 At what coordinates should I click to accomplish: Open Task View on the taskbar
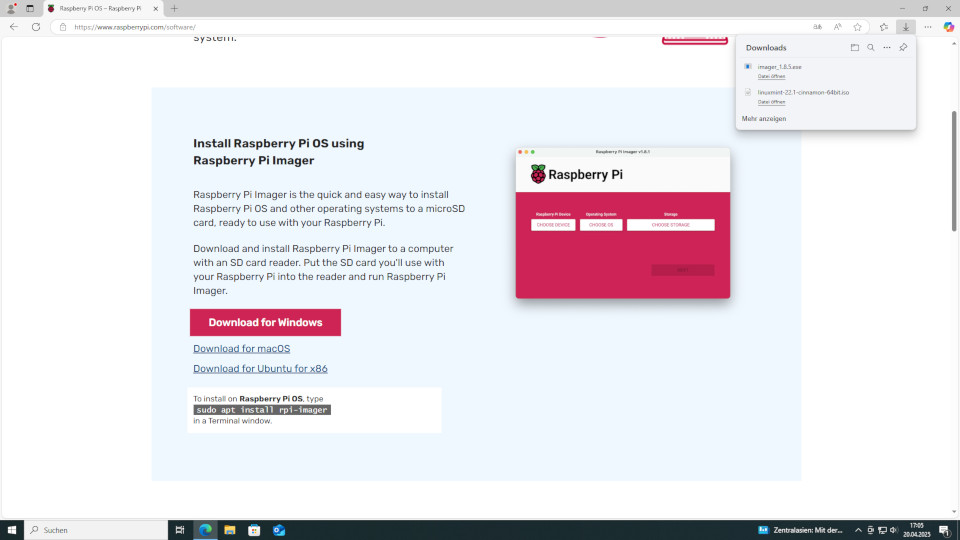coord(180,530)
